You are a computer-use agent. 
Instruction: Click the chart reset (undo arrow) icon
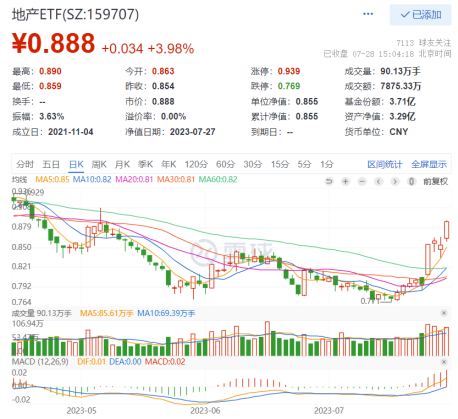(329, 181)
